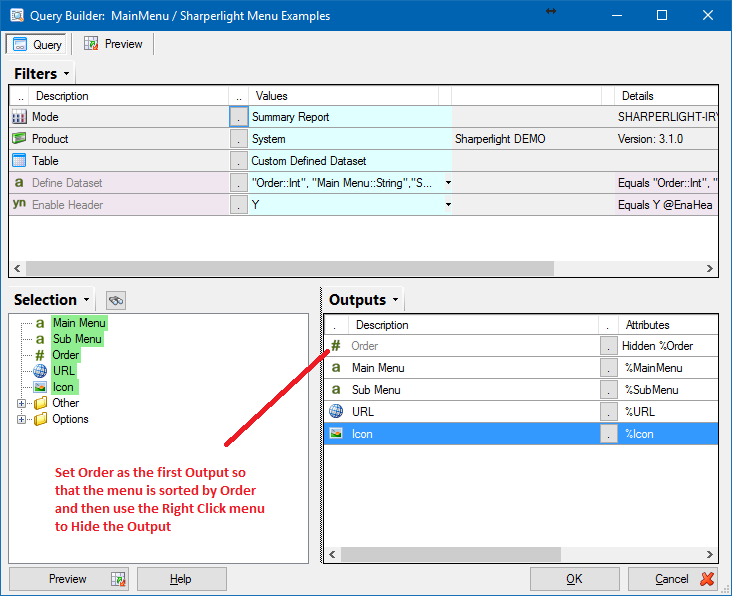
Task: Click the globe icon next to URL in Selection tree
Action: click(x=40, y=371)
